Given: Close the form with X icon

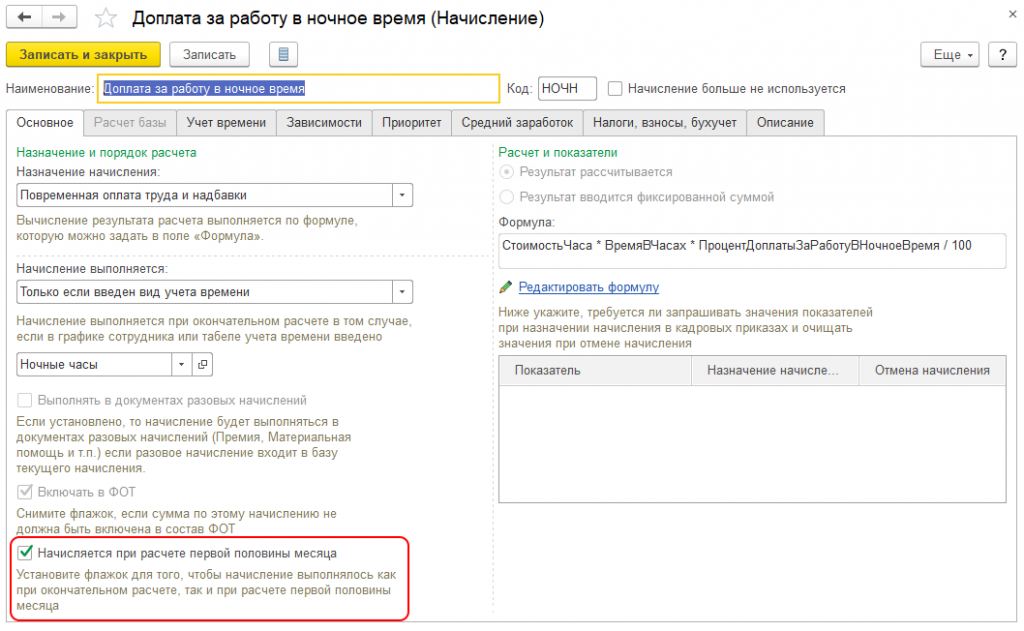Looking at the screenshot, I should pyautogui.click(x=1001, y=14).
